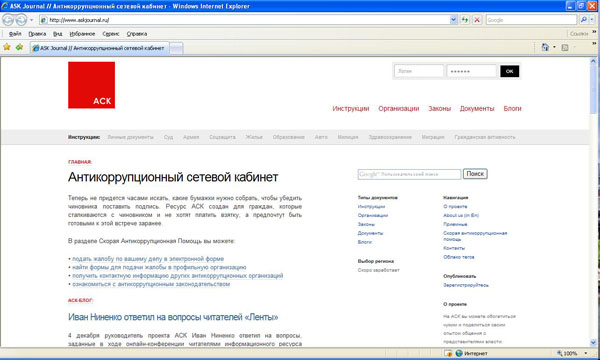Open Favorites Center with the yellow star icon
This screenshot has height=360, width=600.
click(x=7, y=47)
